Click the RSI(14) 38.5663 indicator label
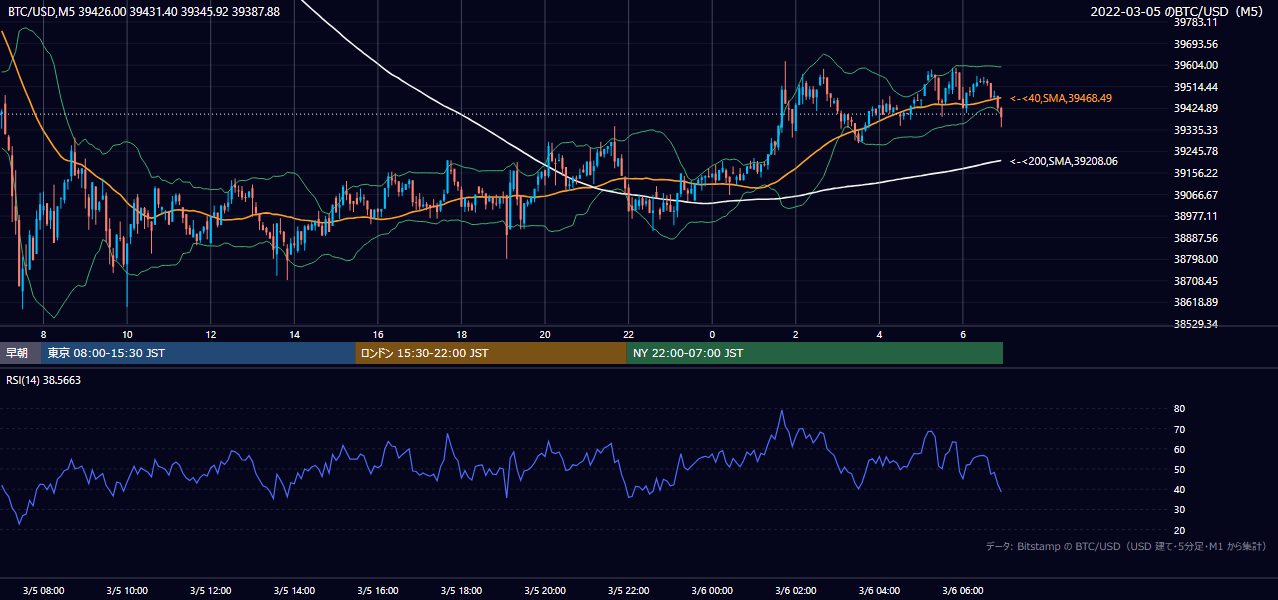 point(44,380)
